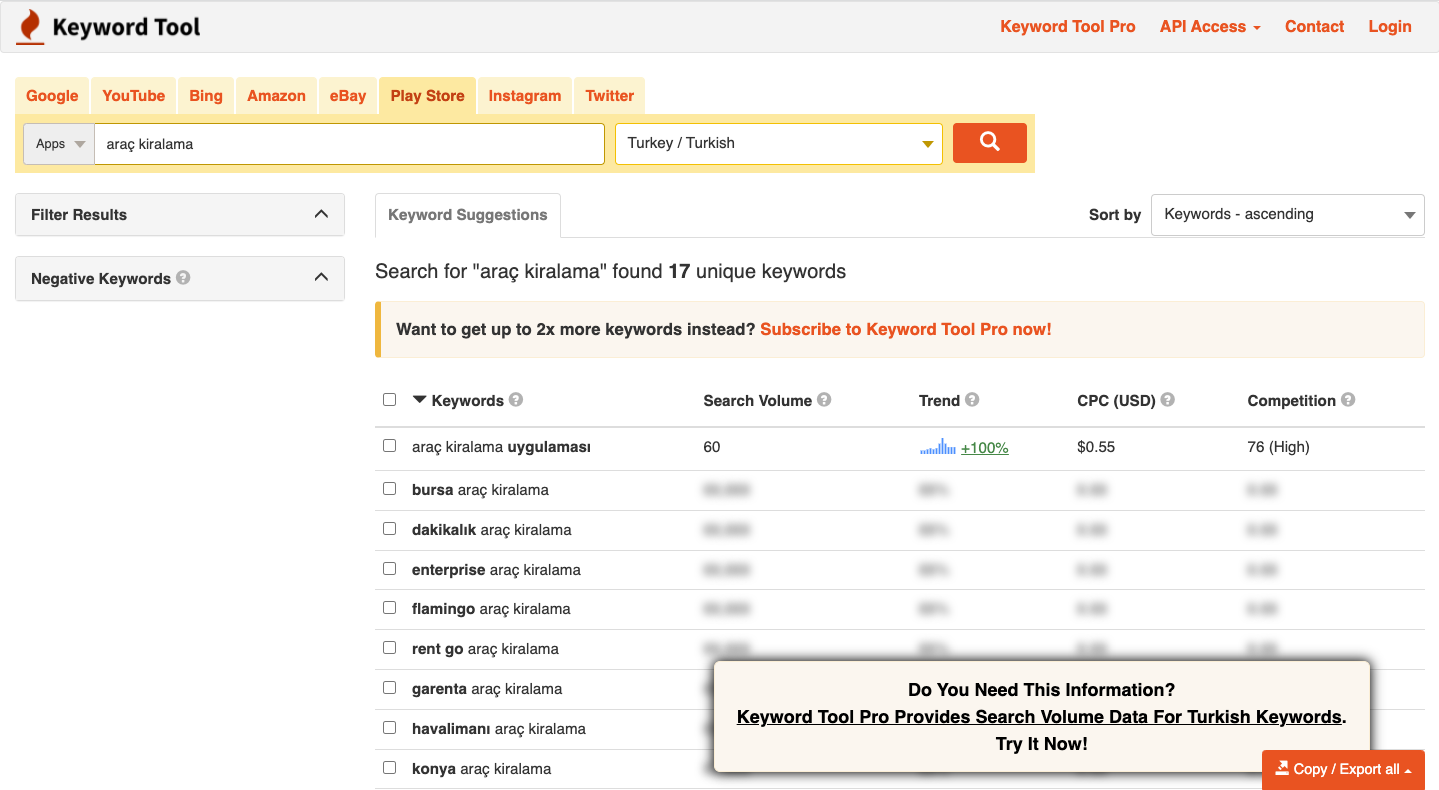Viewport: 1439px width, 790px height.
Task: Click help icon beside Keywords column header
Action: click(x=516, y=400)
